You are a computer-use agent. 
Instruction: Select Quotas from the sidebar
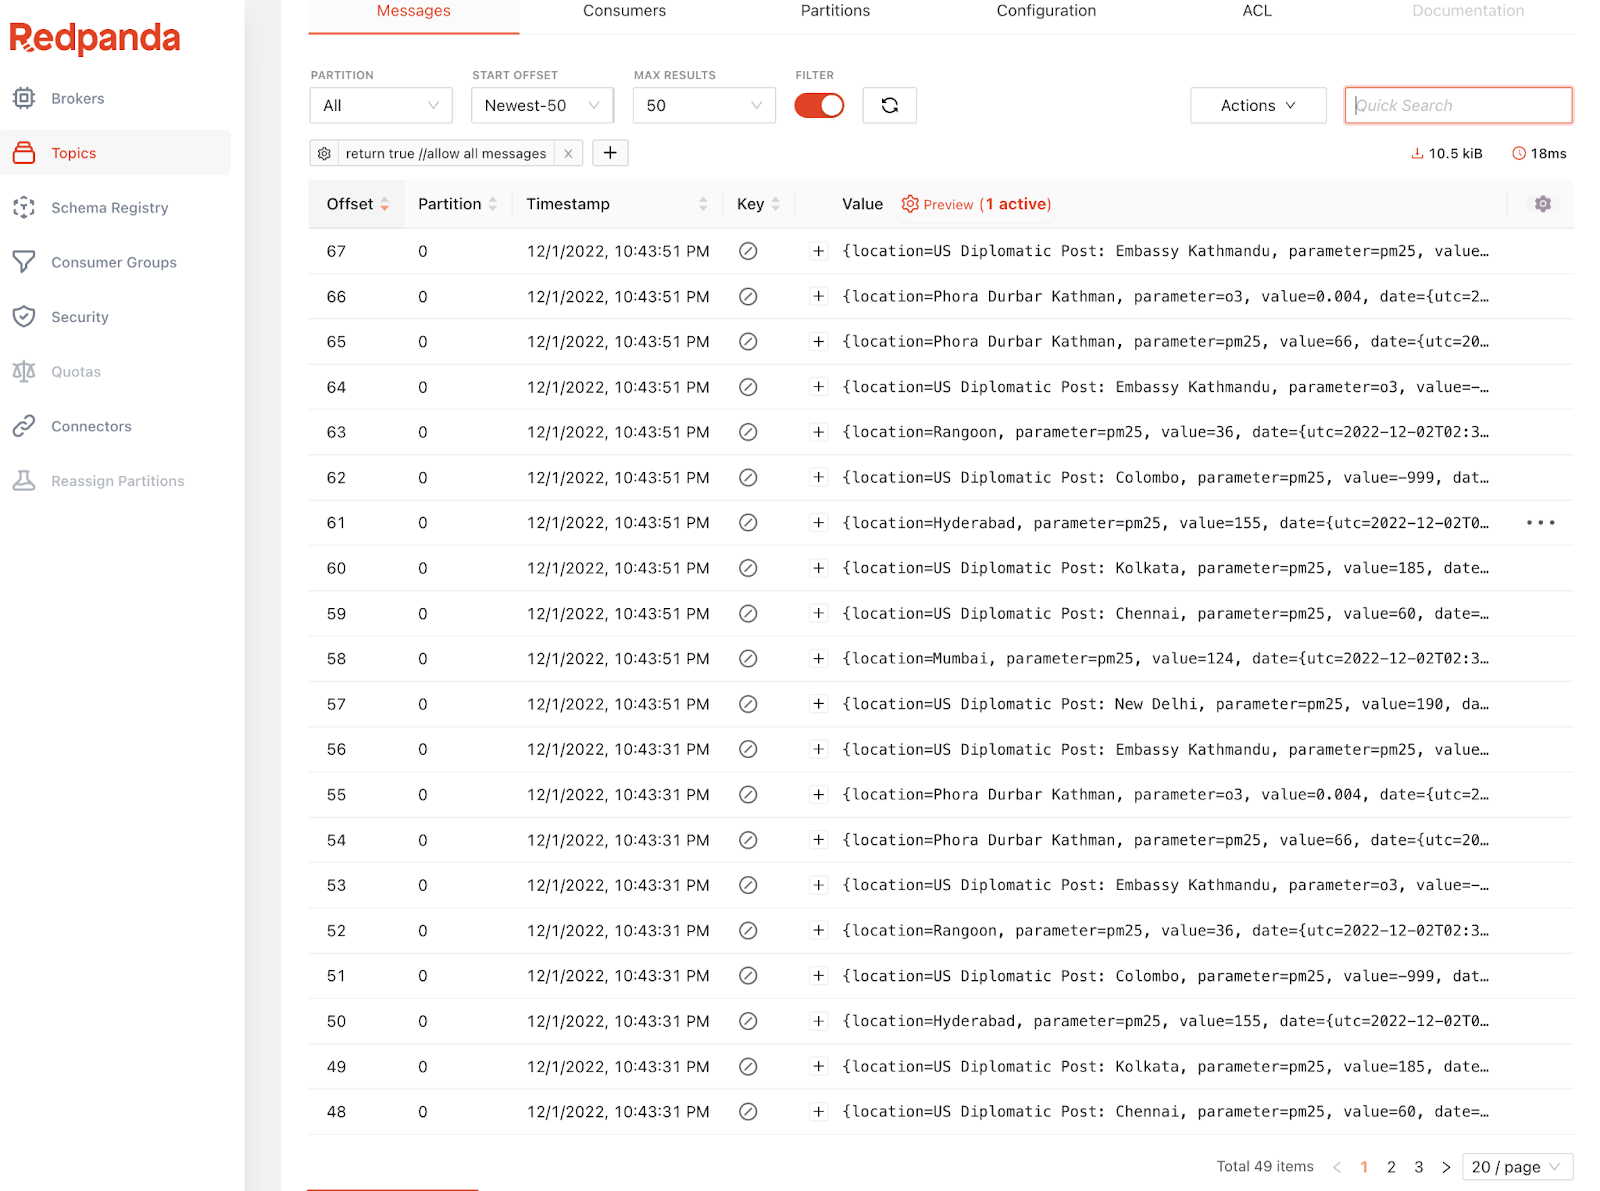point(76,371)
